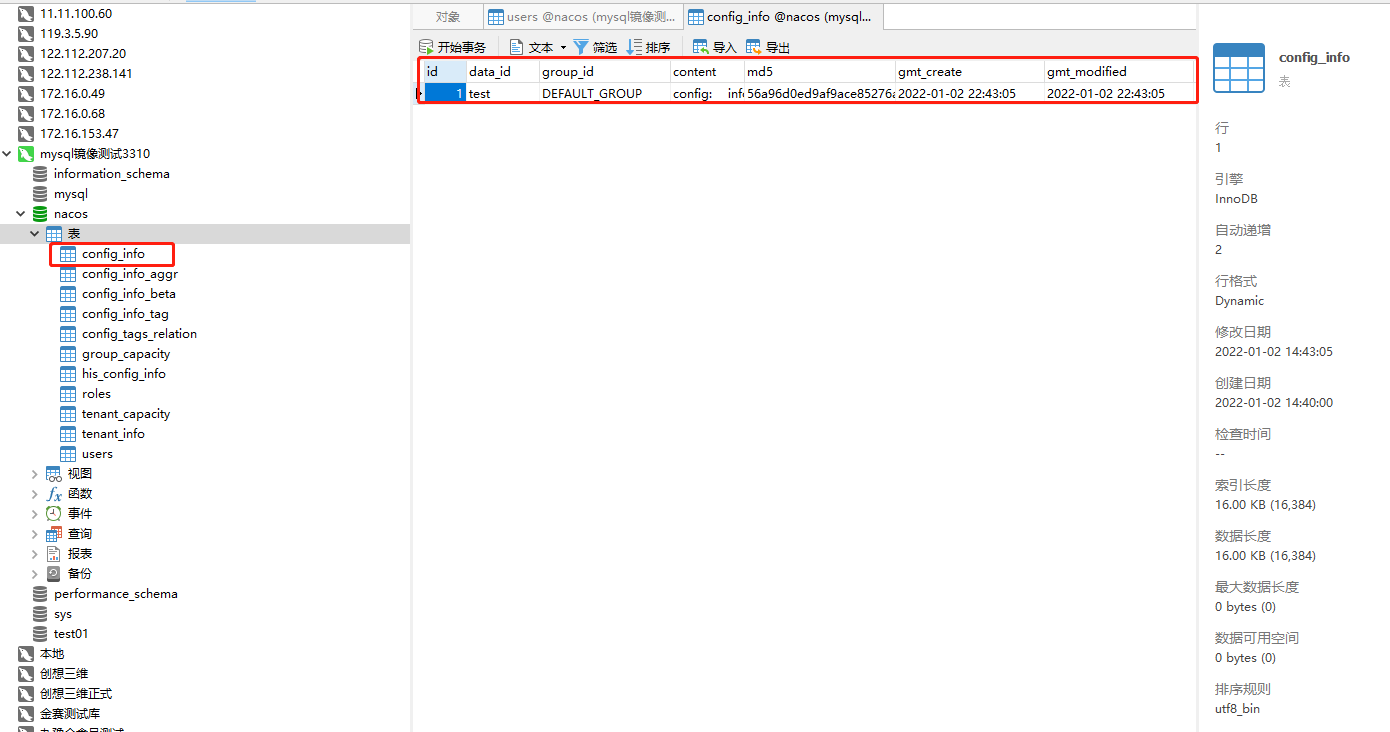Viewport: 1390px width, 732px height.
Task: Click the gmt_create column header
Action: [970, 72]
